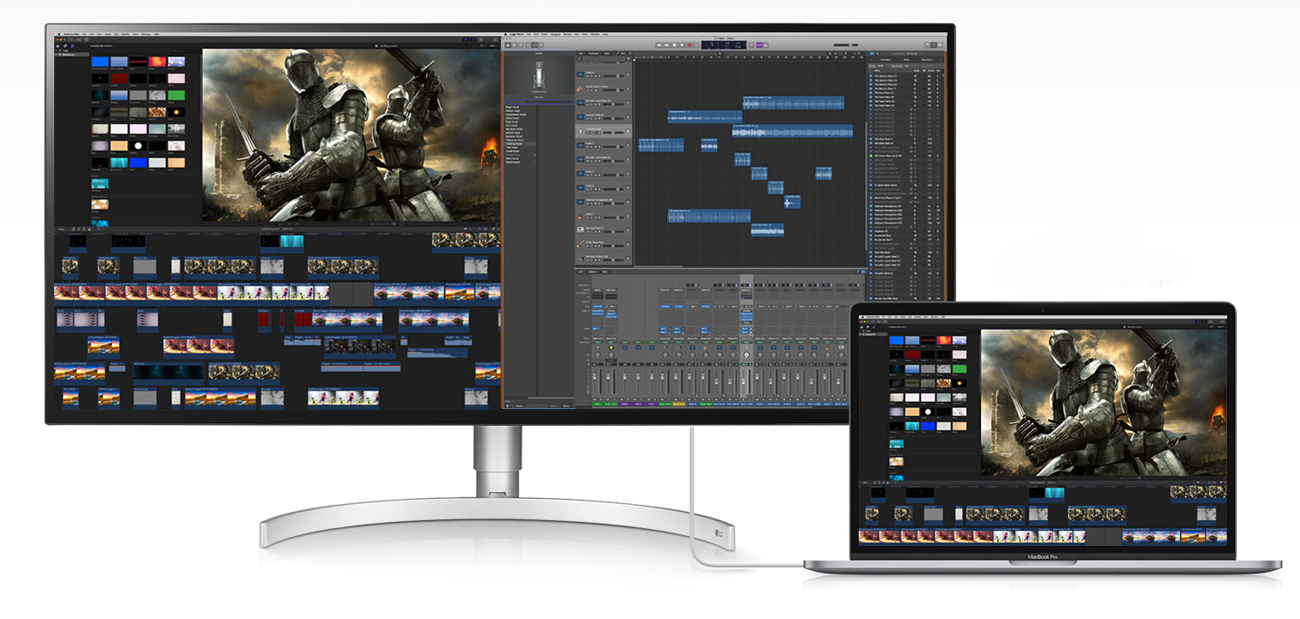This screenshot has height=619, width=1300.
Task: Open Installed Generators dropdown in monitor's Final Cut browser
Action: (102, 46)
